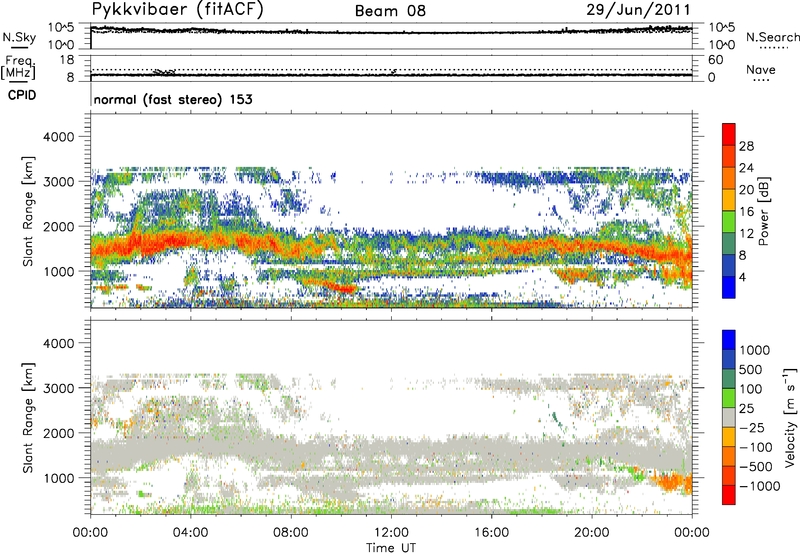Click the title 'Pykkvibaer (fitACF)'
This screenshot has height=554, width=800.
click(x=178, y=10)
